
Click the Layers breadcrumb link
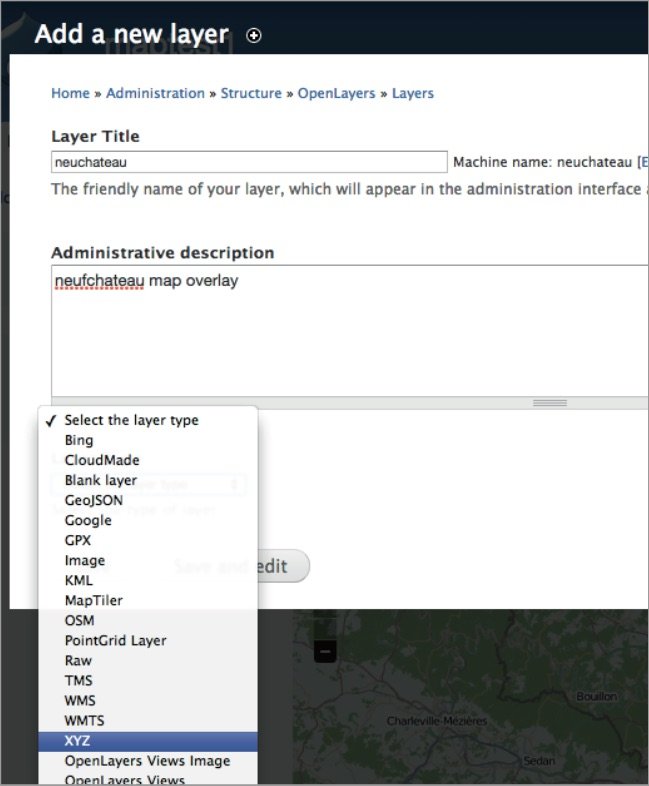pos(413,93)
